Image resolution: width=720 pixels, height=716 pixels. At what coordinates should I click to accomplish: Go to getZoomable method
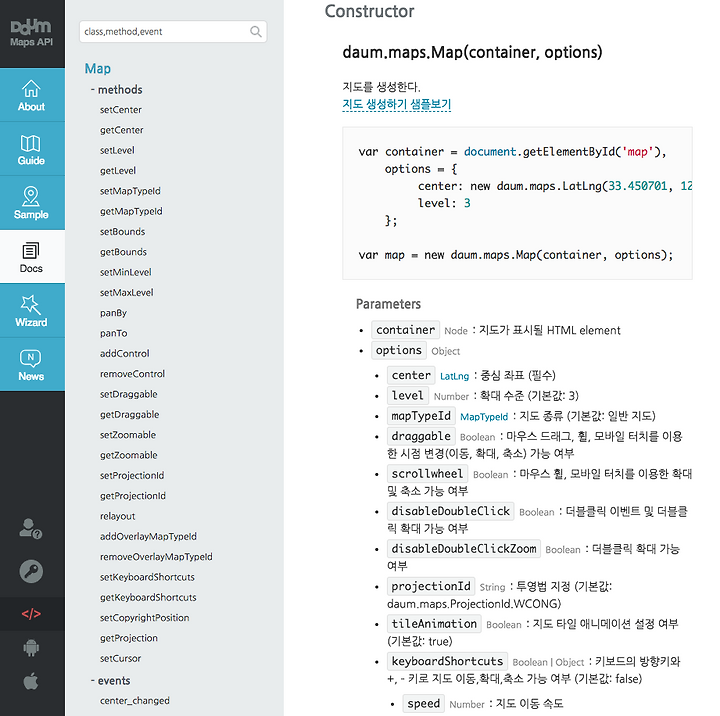click(129, 455)
